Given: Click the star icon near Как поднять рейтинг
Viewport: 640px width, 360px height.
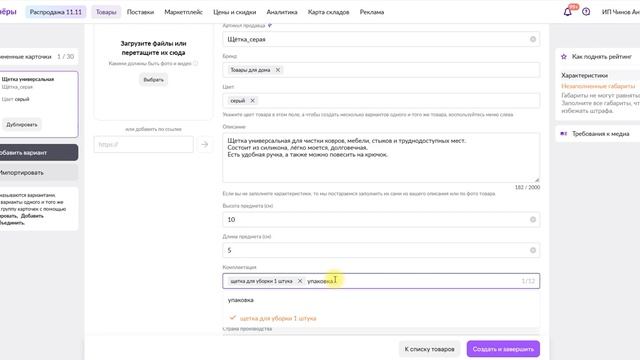Looking at the screenshot, I should pos(564,57).
